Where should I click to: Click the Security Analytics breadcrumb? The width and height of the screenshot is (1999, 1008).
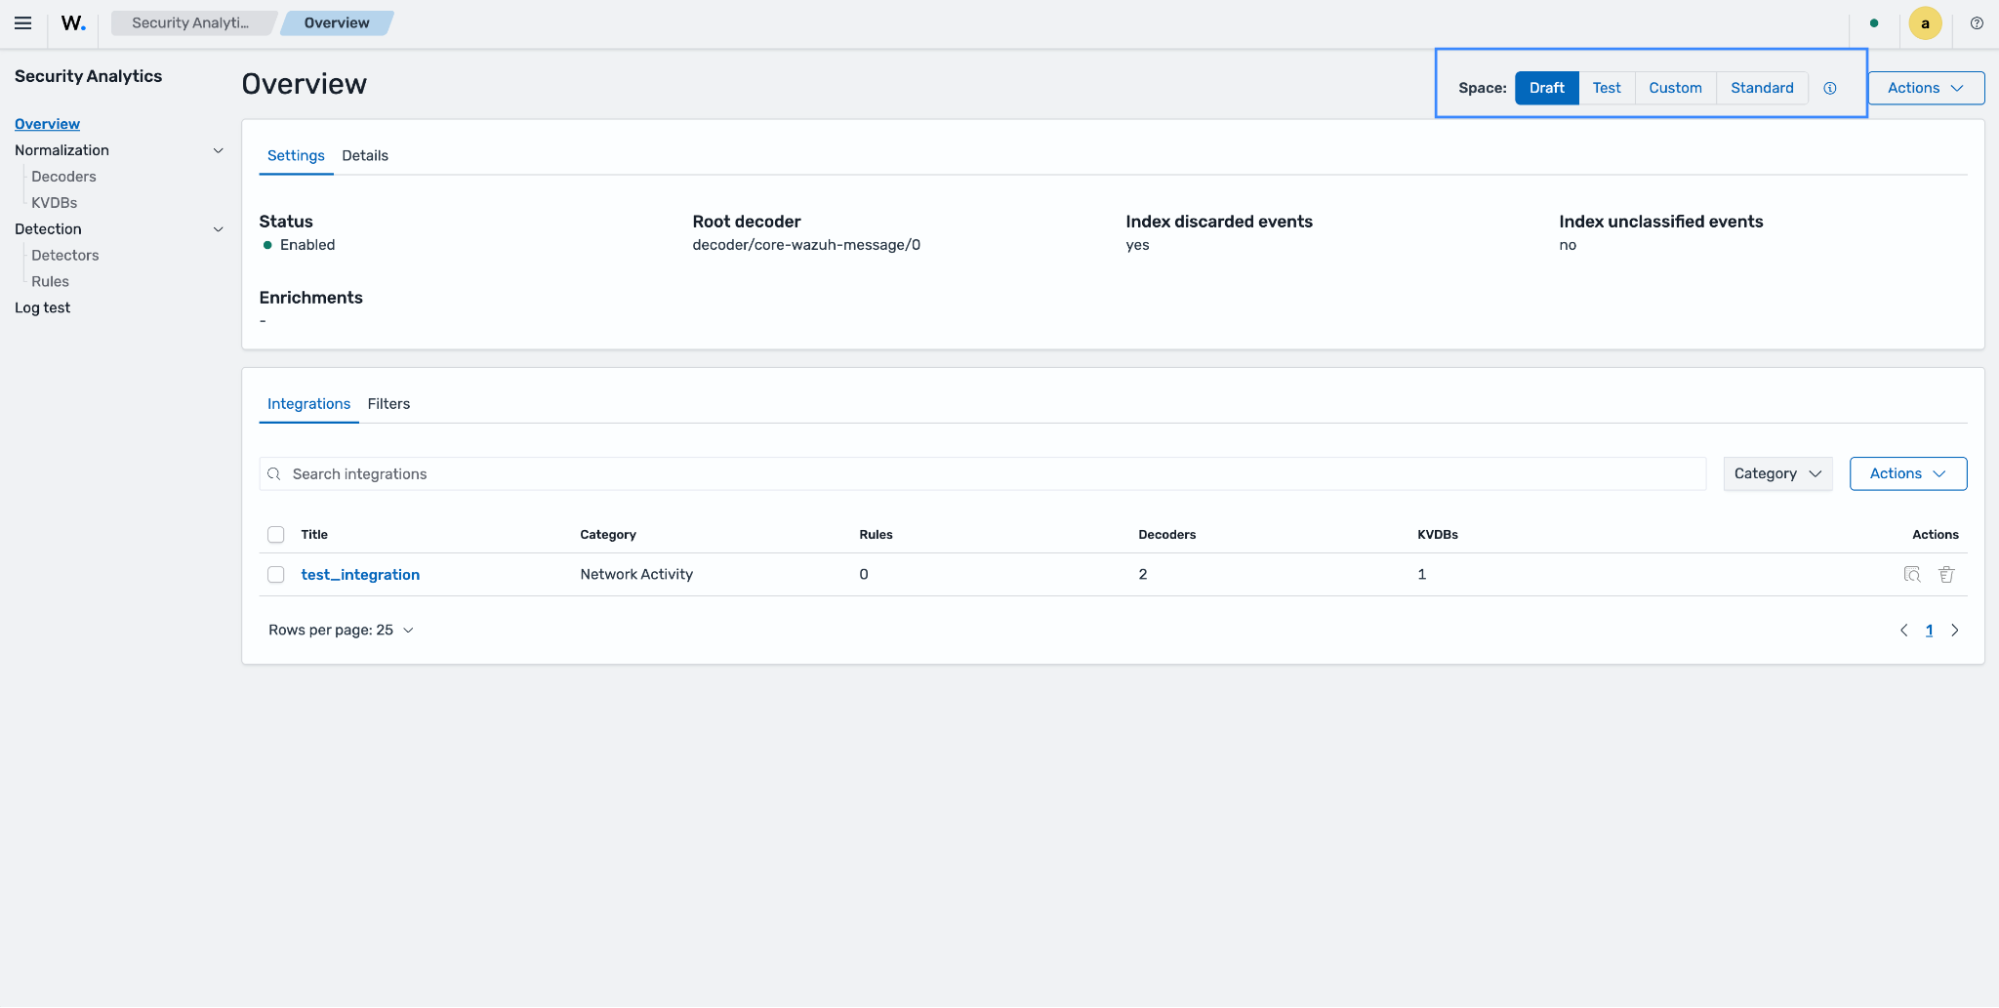click(x=191, y=23)
